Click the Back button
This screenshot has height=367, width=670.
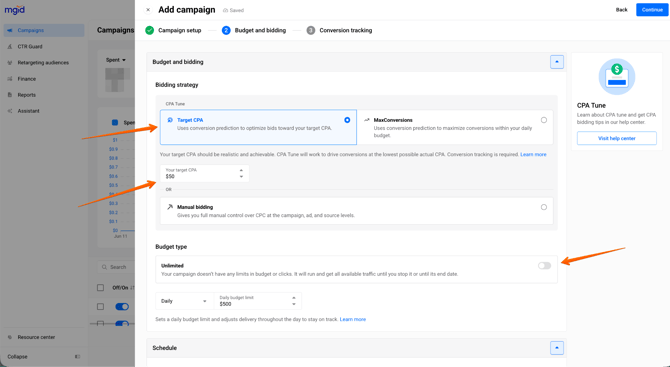(x=621, y=10)
